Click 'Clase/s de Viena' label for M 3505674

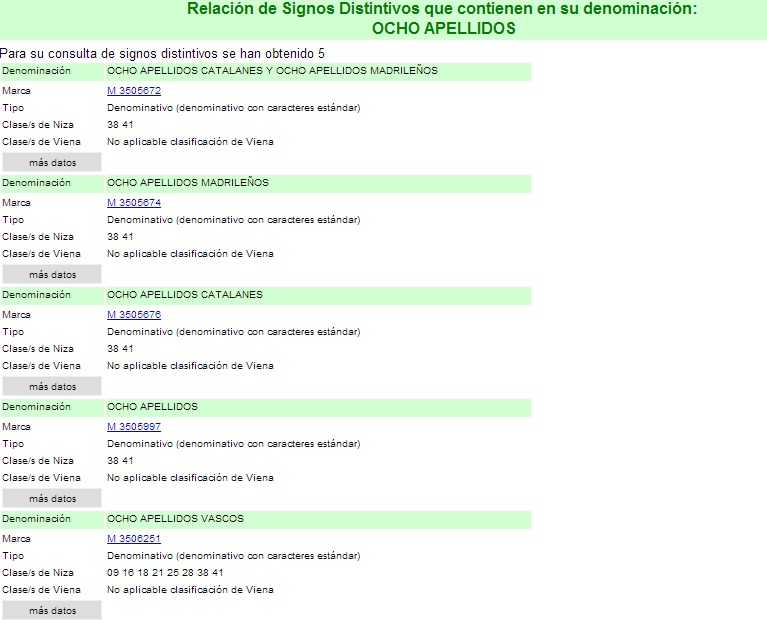click(41, 254)
